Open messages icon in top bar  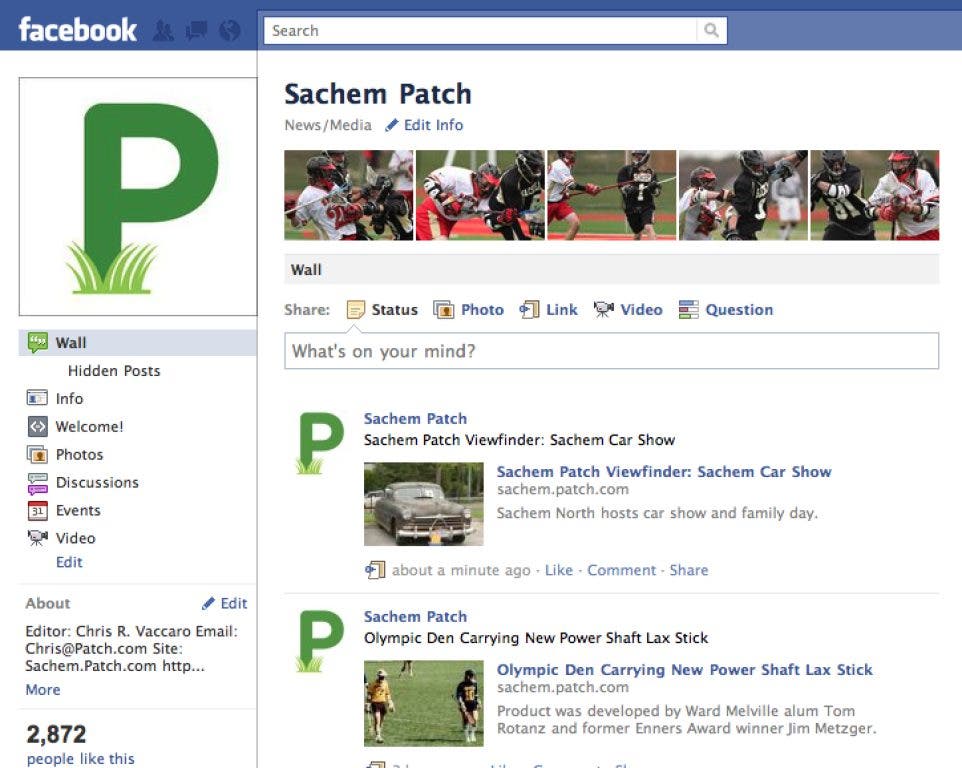click(196, 30)
